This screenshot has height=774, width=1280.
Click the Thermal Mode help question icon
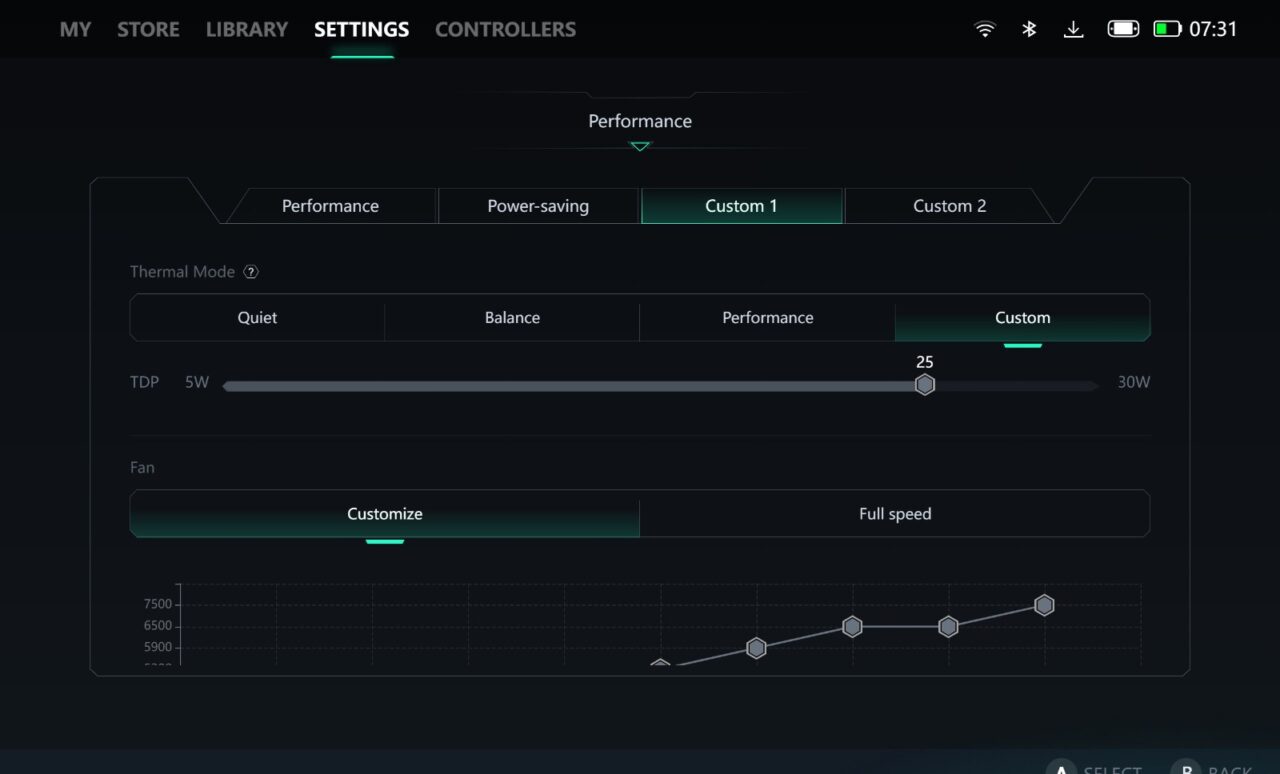(251, 272)
